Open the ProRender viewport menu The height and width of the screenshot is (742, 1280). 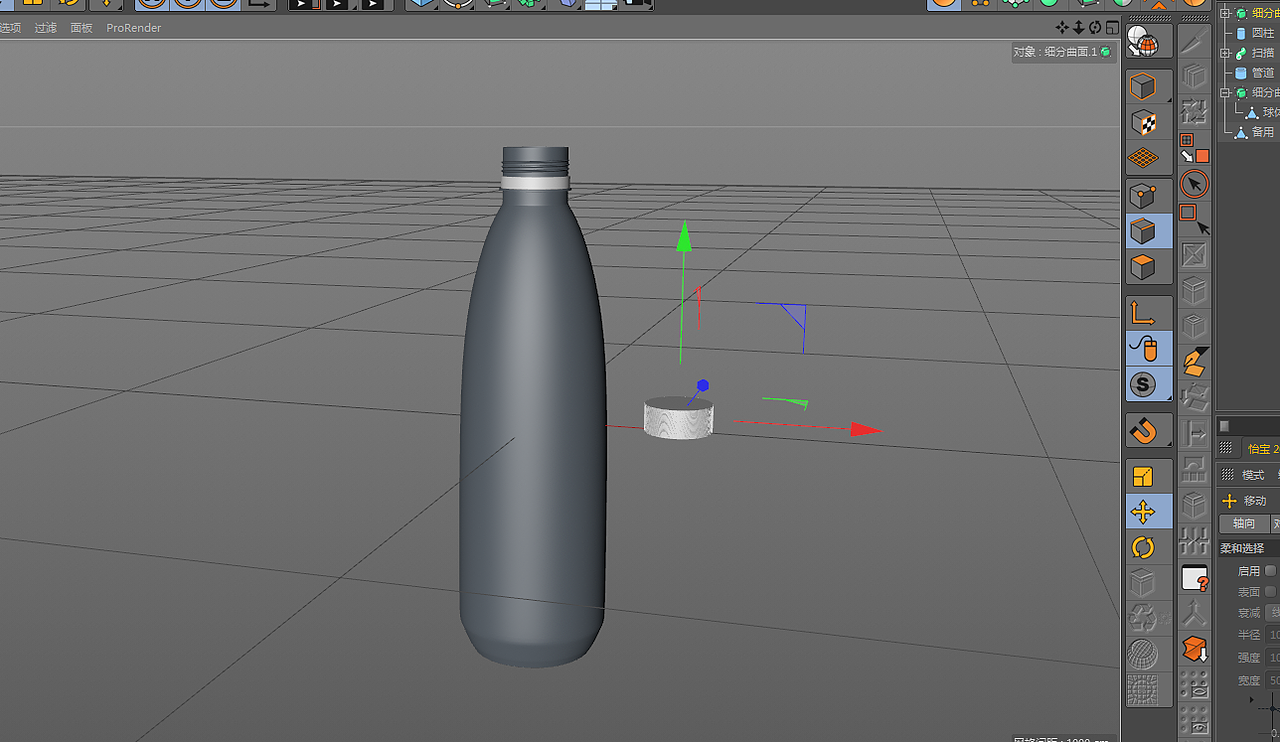[134, 28]
